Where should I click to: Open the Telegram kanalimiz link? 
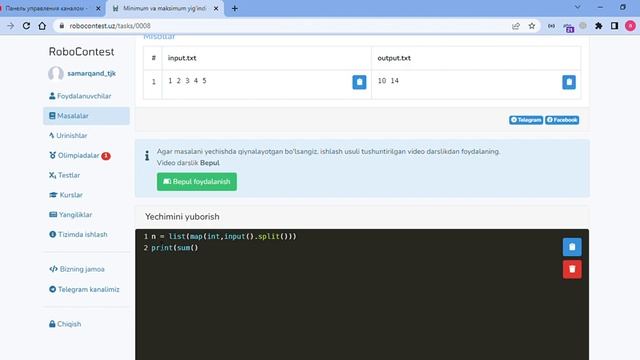coord(84,289)
